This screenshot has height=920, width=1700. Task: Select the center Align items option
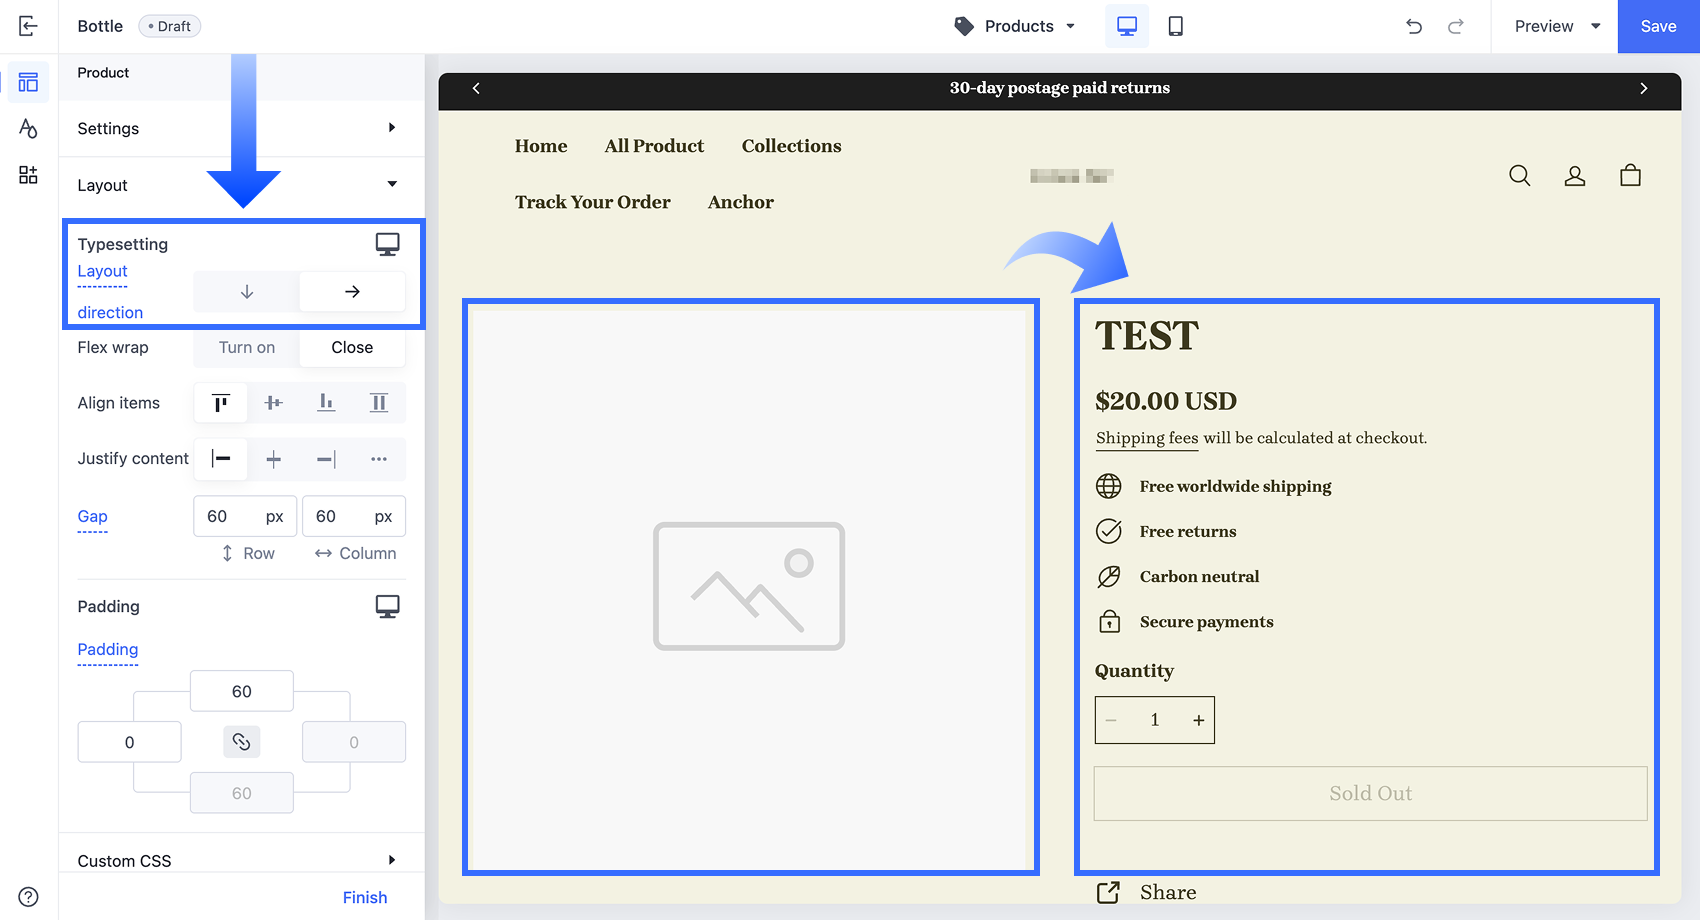pyautogui.click(x=273, y=402)
